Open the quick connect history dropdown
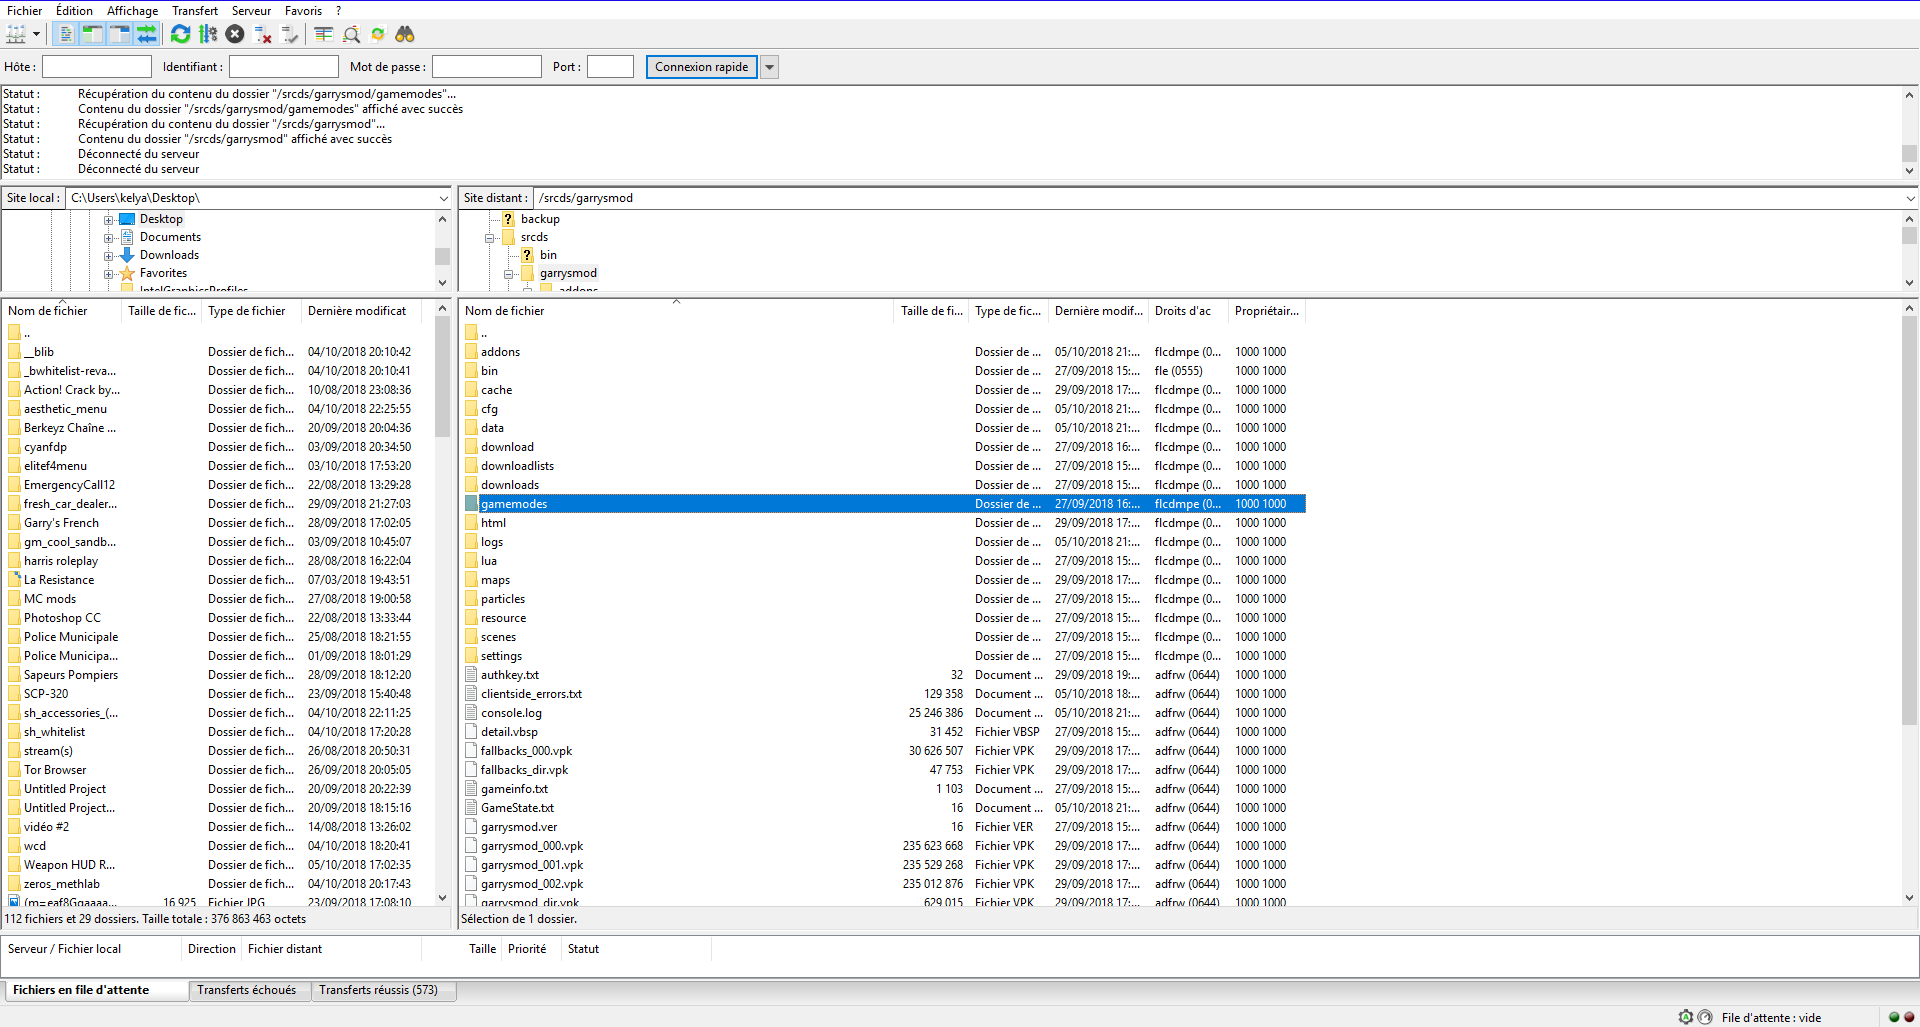1920x1027 pixels. (770, 67)
